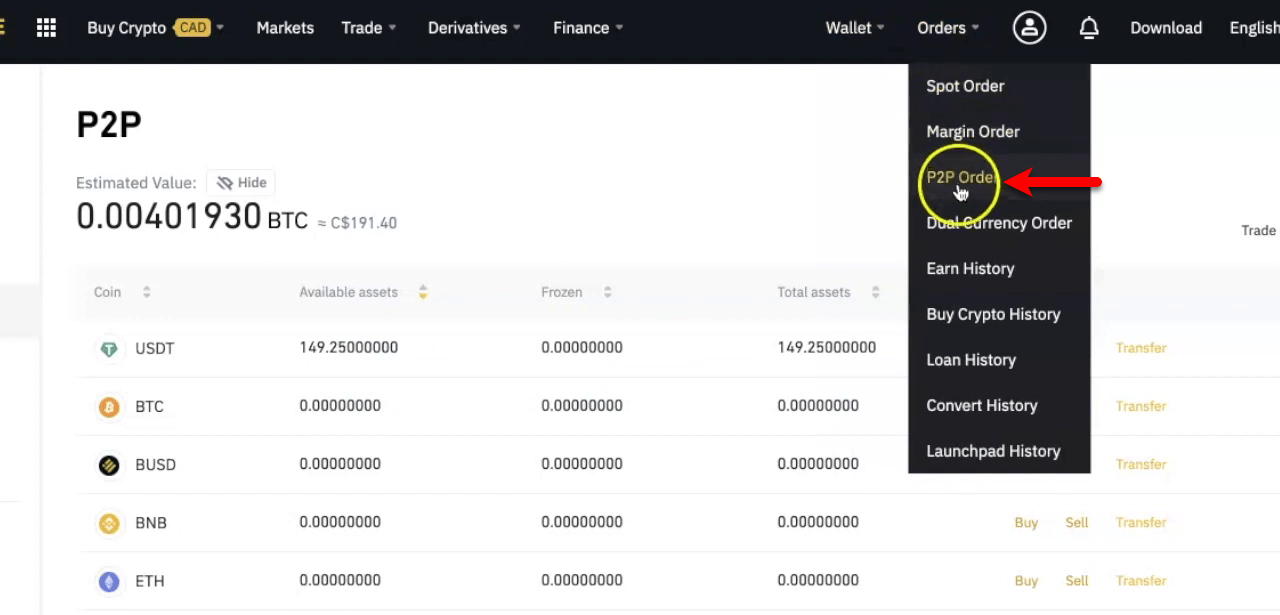
Task: Click Buy in the BNB row
Action: [x=1026, y=522]
